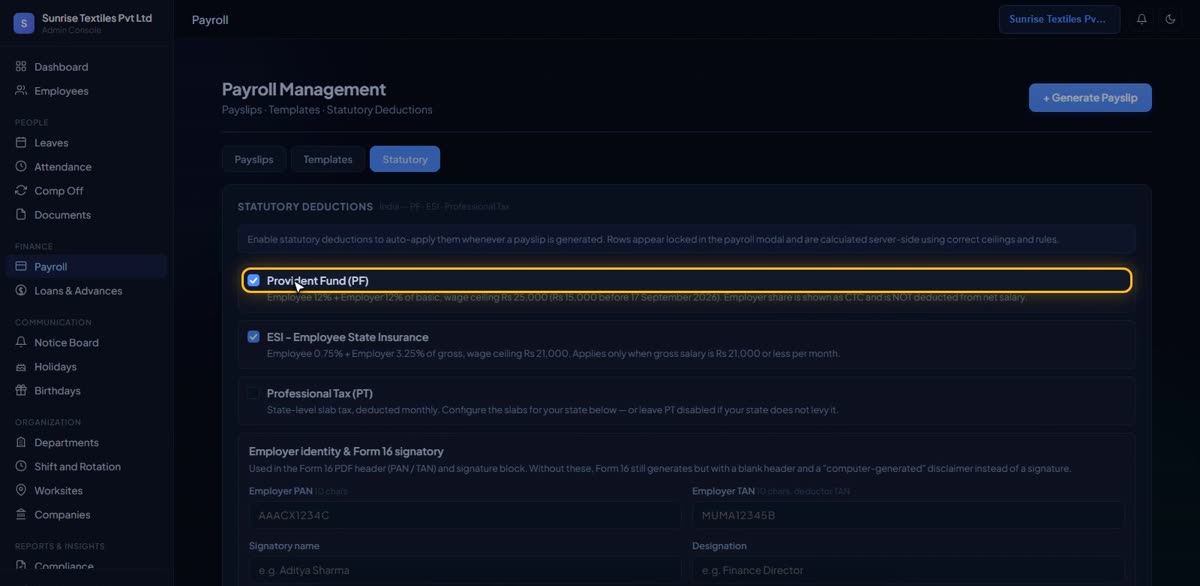Click the Provident Fund (PF) label
Viewport: 1200px width, 586px height.
pyautogui.click(x=317, y=281)
